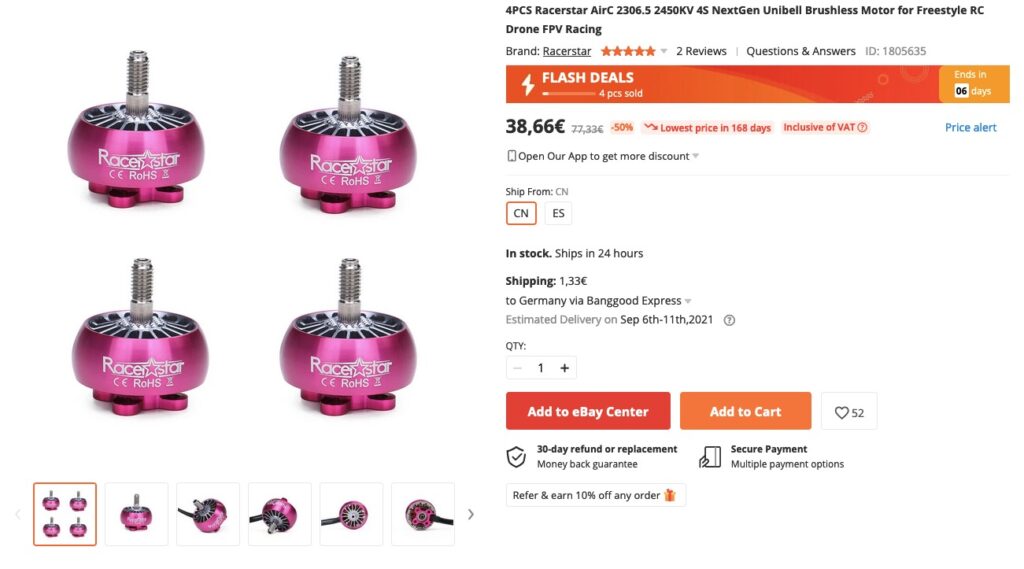
Task: Expand the Open Our App discount dropdown
Action: click(696, 156)
